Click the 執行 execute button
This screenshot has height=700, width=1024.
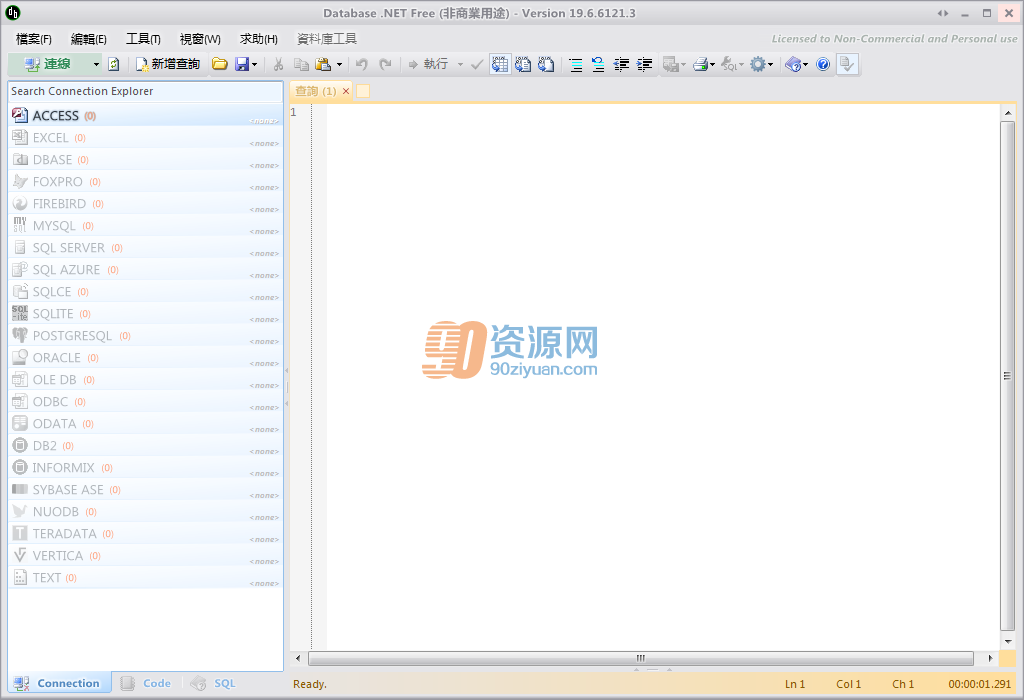click(429, 64)
